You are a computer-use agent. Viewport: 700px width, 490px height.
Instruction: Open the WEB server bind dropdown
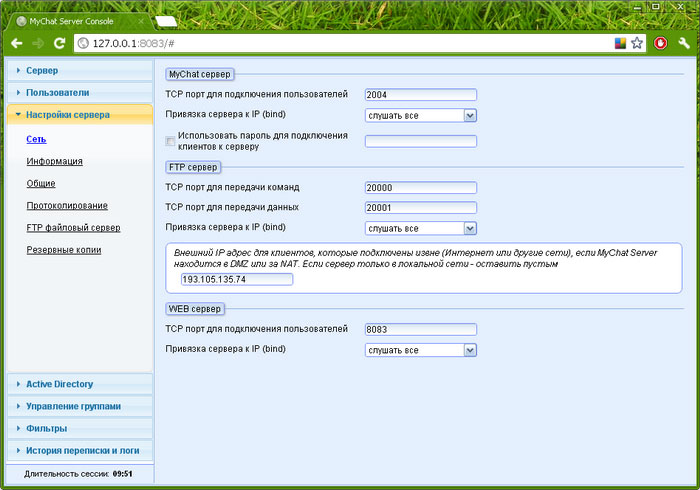coord(421,350)
